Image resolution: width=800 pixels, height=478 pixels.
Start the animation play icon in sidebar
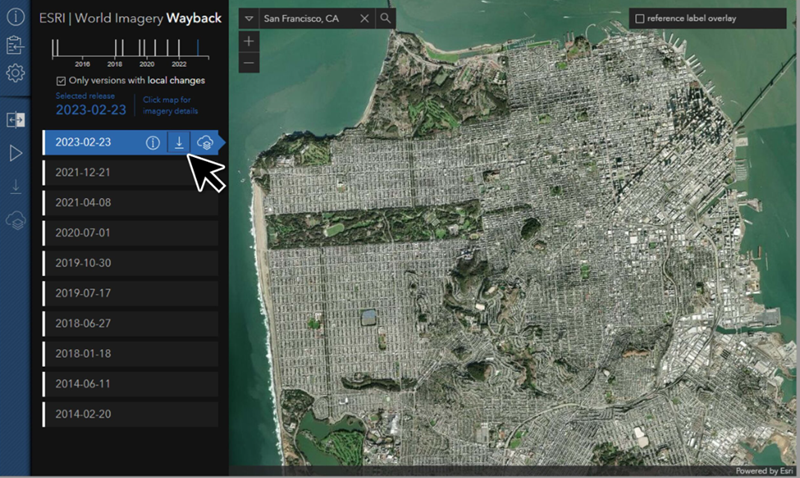15,153
